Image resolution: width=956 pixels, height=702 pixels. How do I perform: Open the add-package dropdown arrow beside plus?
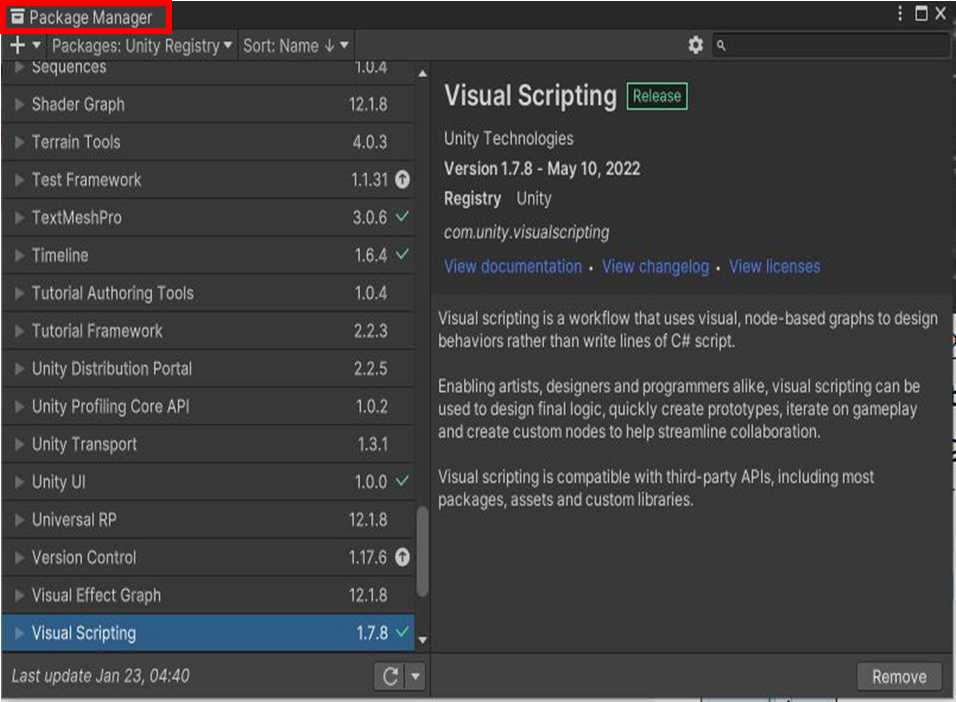pos(37,45)
